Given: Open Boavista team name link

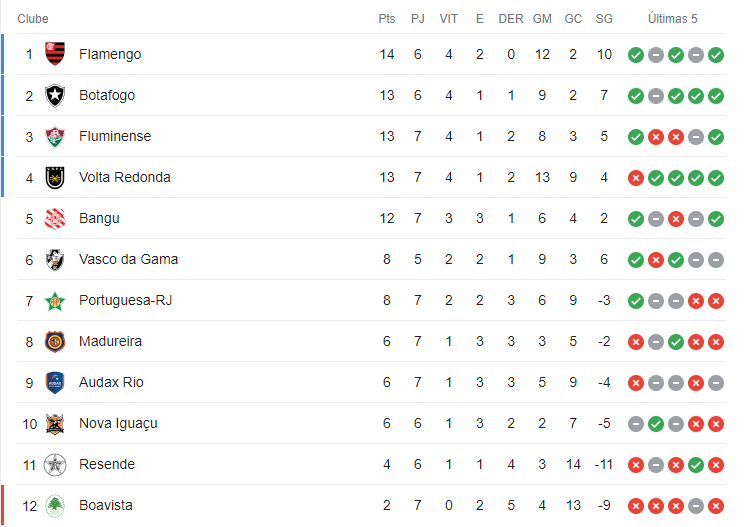Looking at the screenshot, I should (x=106, y=505).
